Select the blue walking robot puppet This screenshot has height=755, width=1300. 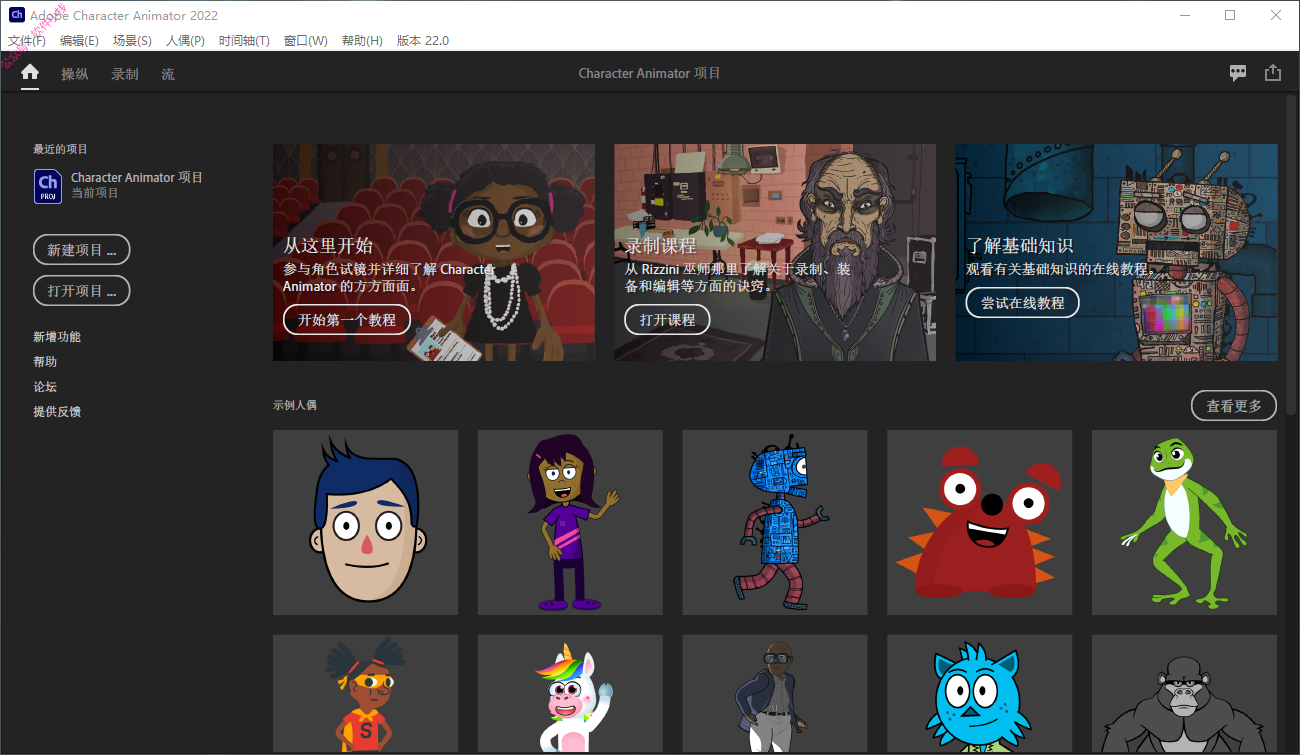coord(775,522)
